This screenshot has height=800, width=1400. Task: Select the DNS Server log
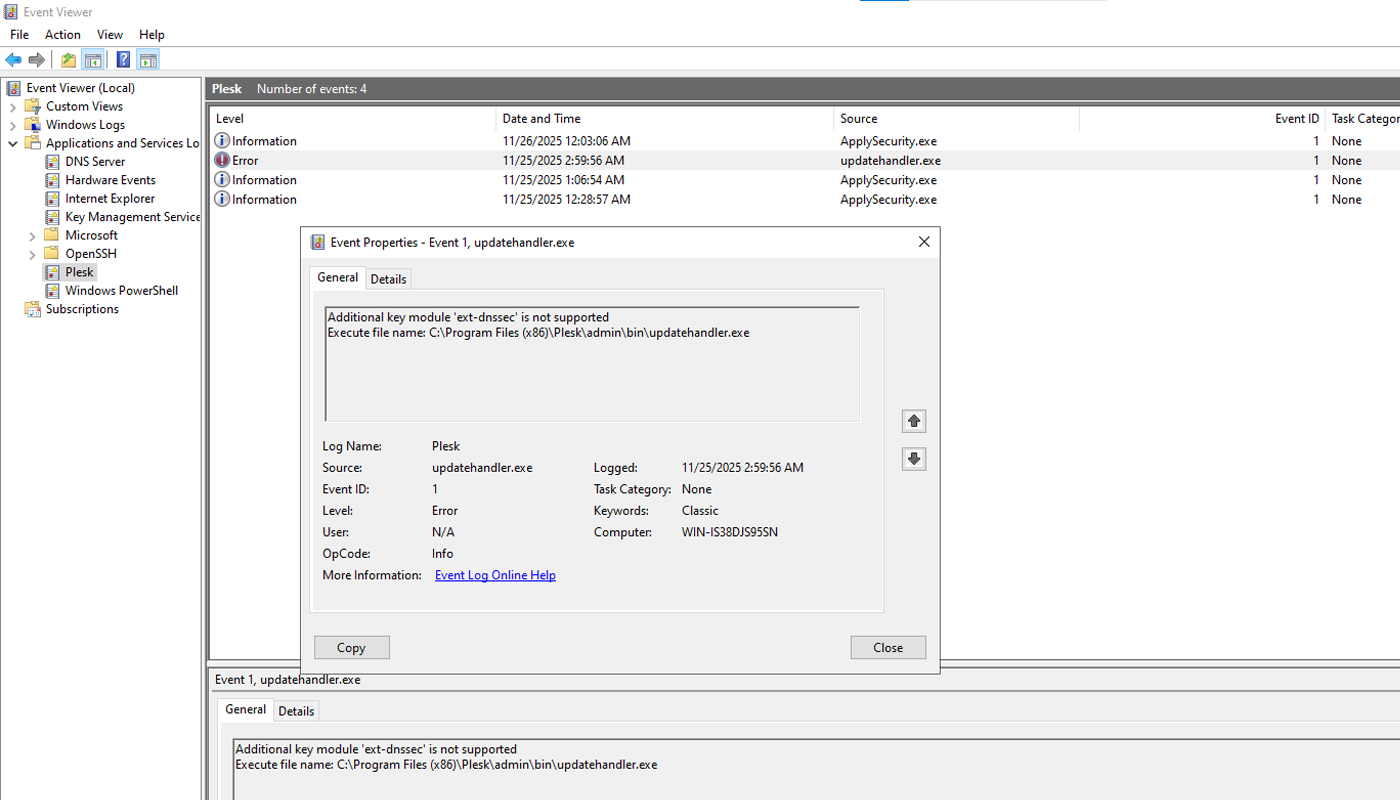(x=95, y=161)
